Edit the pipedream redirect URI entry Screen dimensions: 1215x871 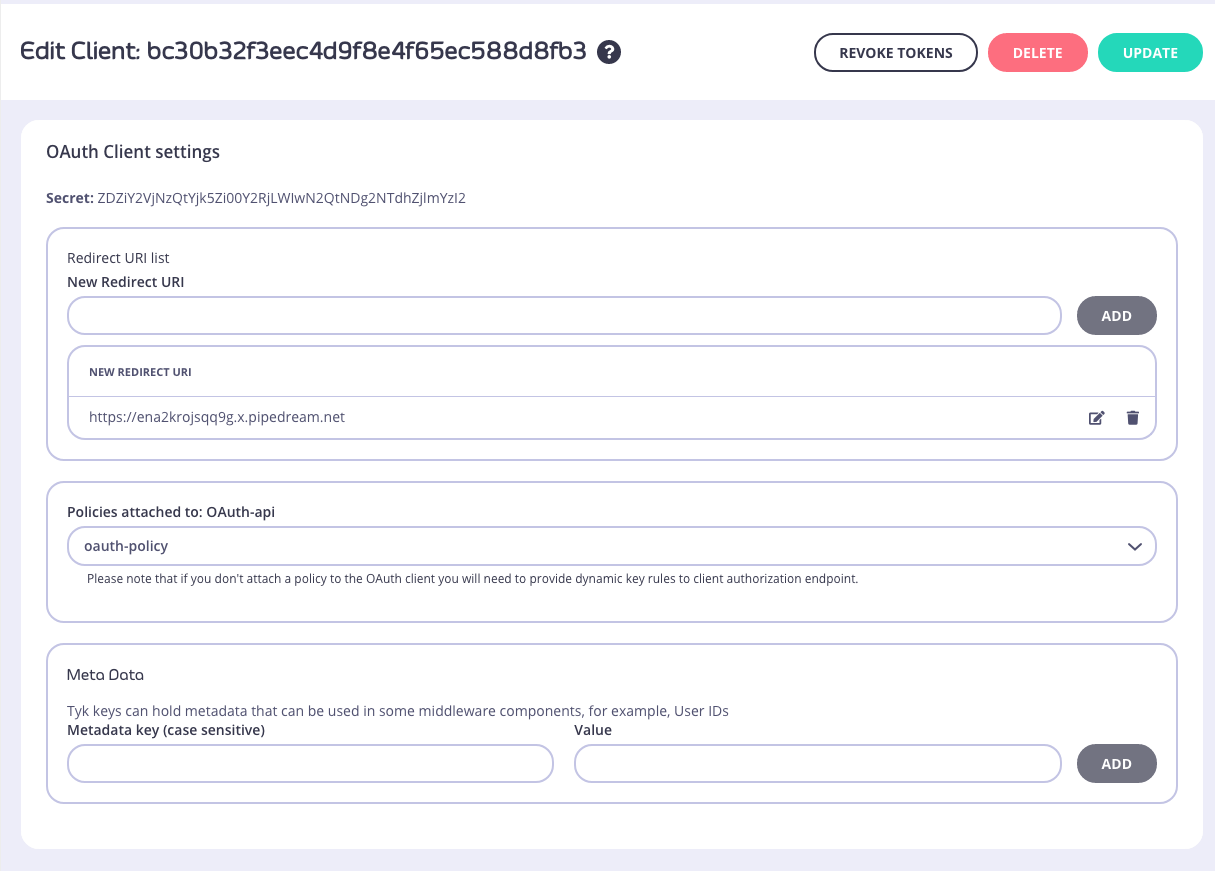[1096, 418]
